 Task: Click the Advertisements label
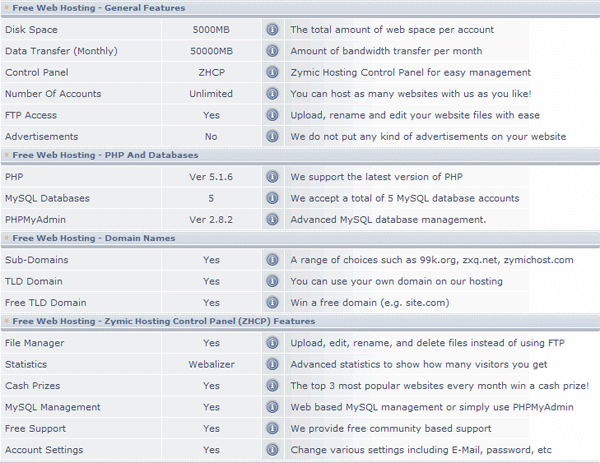point(41,137)
